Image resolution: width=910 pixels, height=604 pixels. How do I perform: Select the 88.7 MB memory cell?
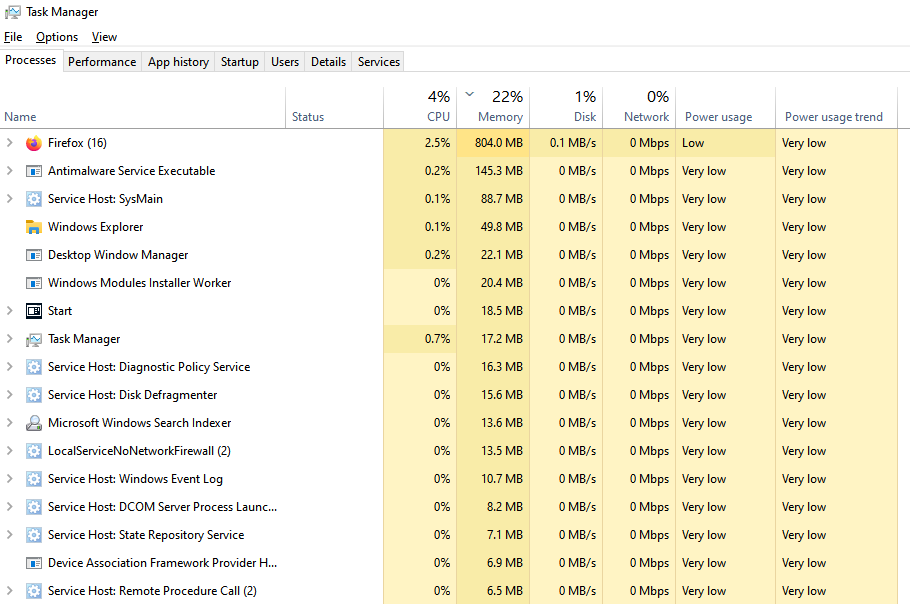click(x=493, y=198)
